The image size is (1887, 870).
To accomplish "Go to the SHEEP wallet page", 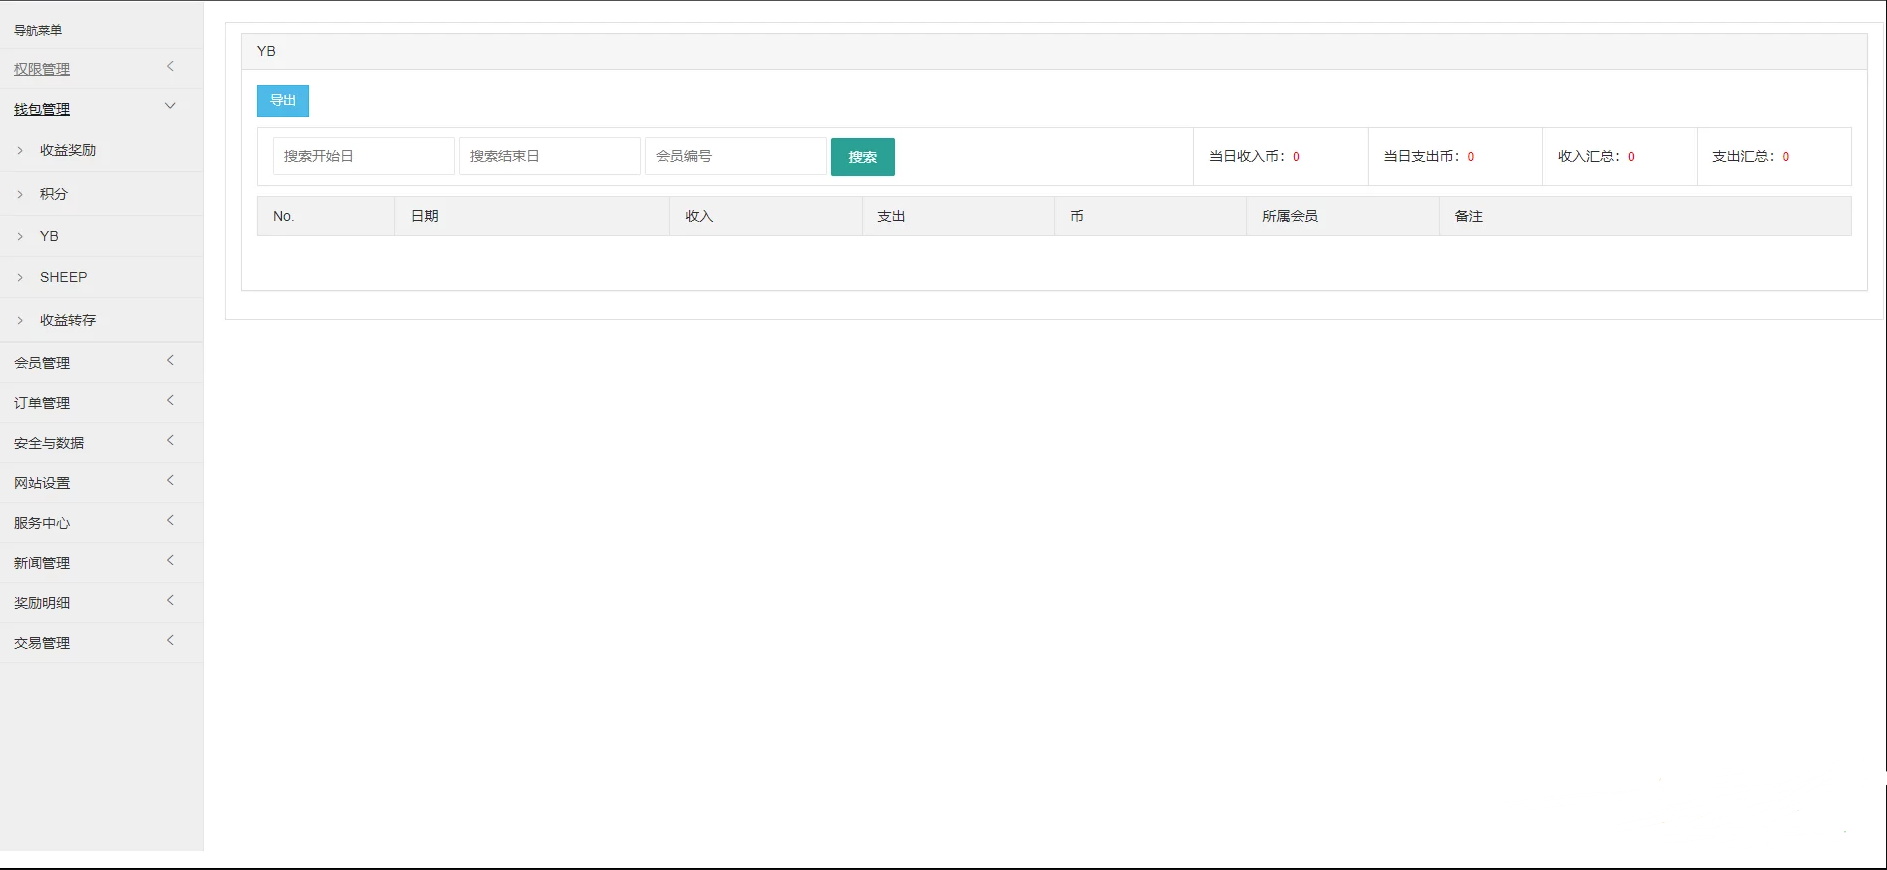I will [x=63, y=277].
